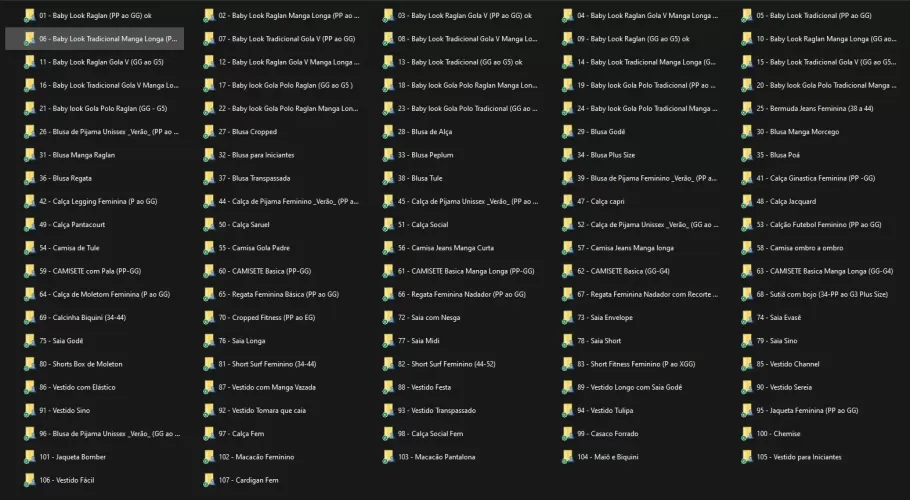Select the 74 - Saia Evasê folder icon
Image resolution: width=910 pixels, height=500 pixels.
click(x=747, y=318)
